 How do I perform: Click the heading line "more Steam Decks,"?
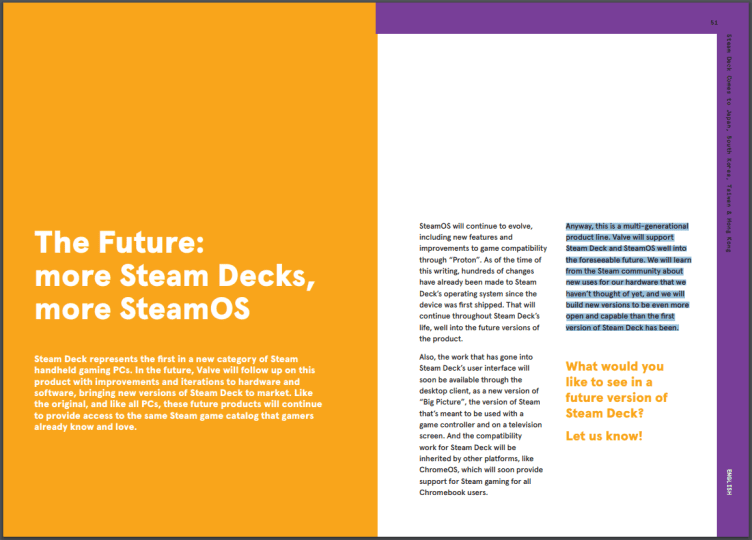coord(175,276)
